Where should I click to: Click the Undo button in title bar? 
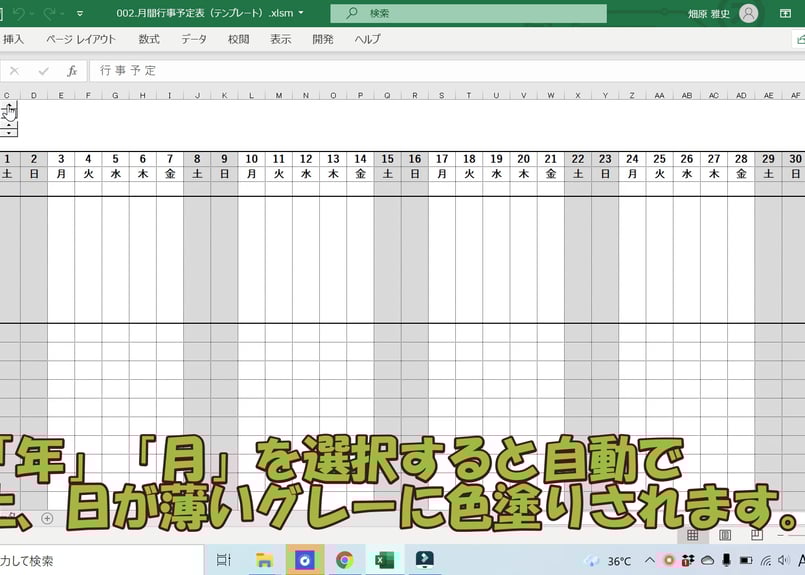19,14
